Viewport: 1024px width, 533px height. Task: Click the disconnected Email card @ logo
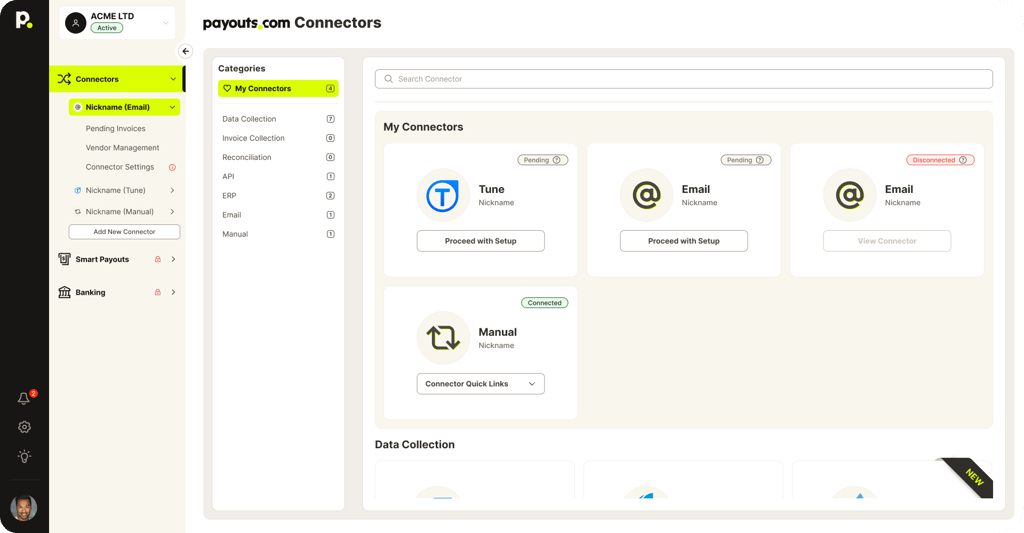tap(850, 195)
